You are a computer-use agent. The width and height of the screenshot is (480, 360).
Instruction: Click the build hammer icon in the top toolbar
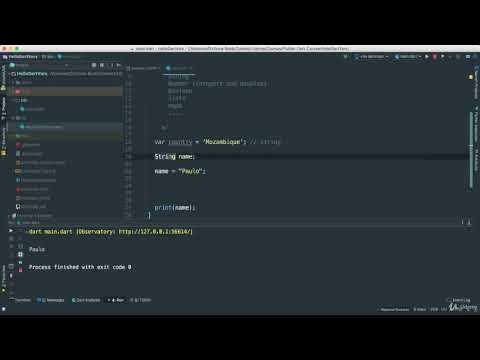345,57
